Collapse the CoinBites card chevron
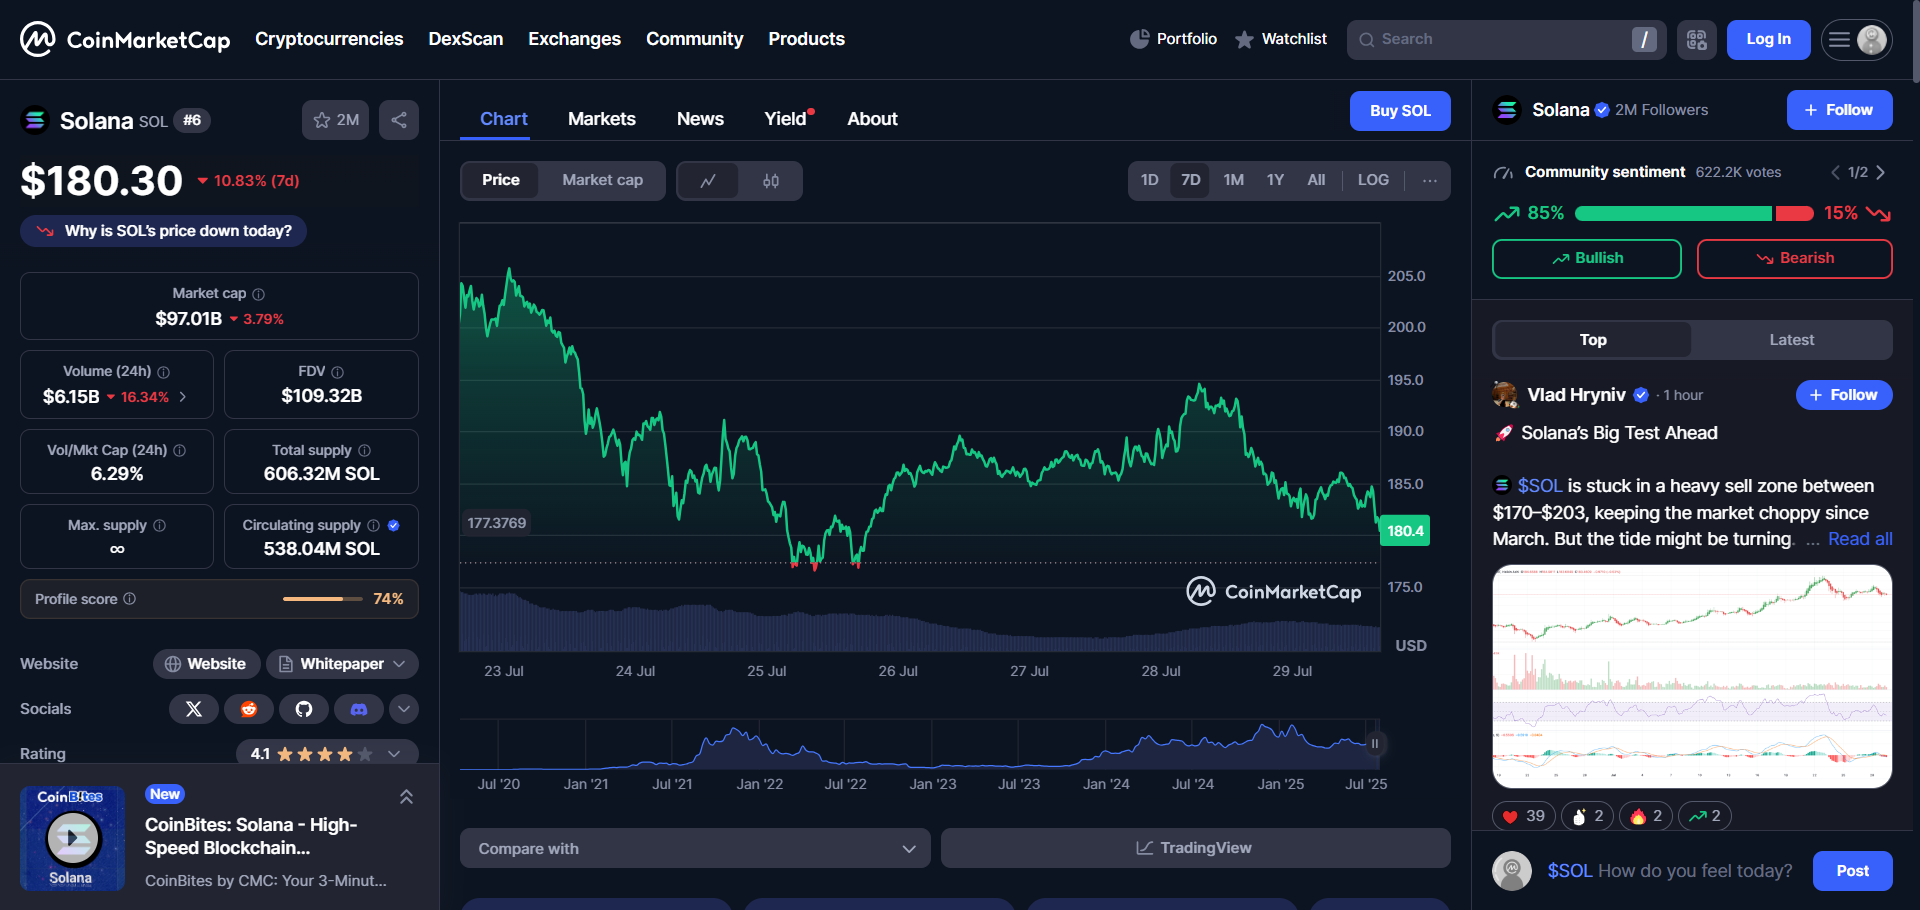1920x910 pixels. click(406, 797)
